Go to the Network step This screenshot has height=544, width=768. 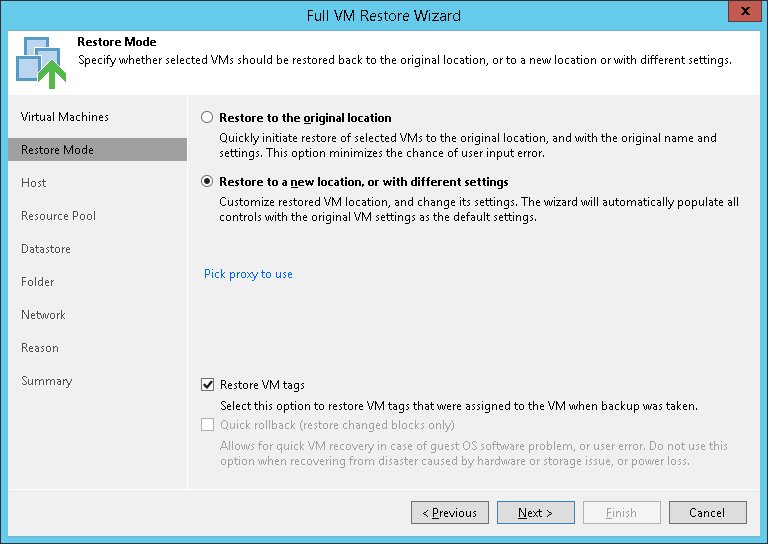click(x=43, y=315)
